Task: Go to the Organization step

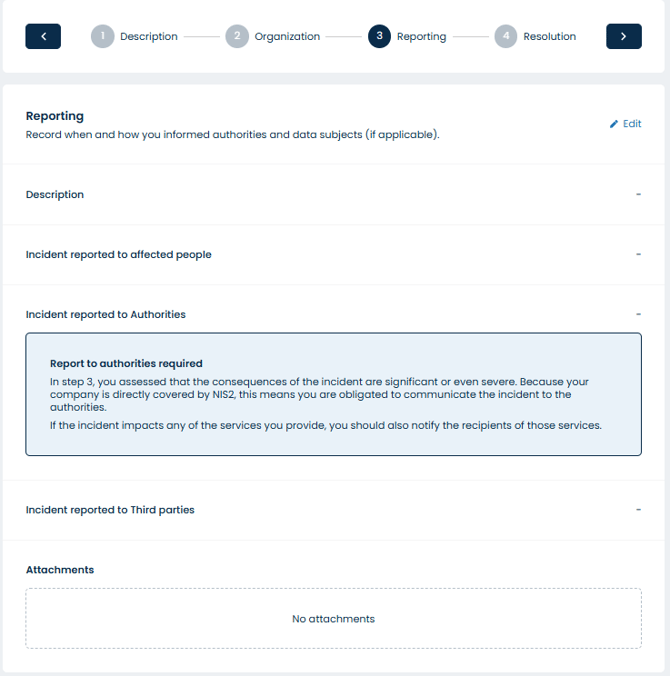Action: pyautogui.click(x=287, y=36)
